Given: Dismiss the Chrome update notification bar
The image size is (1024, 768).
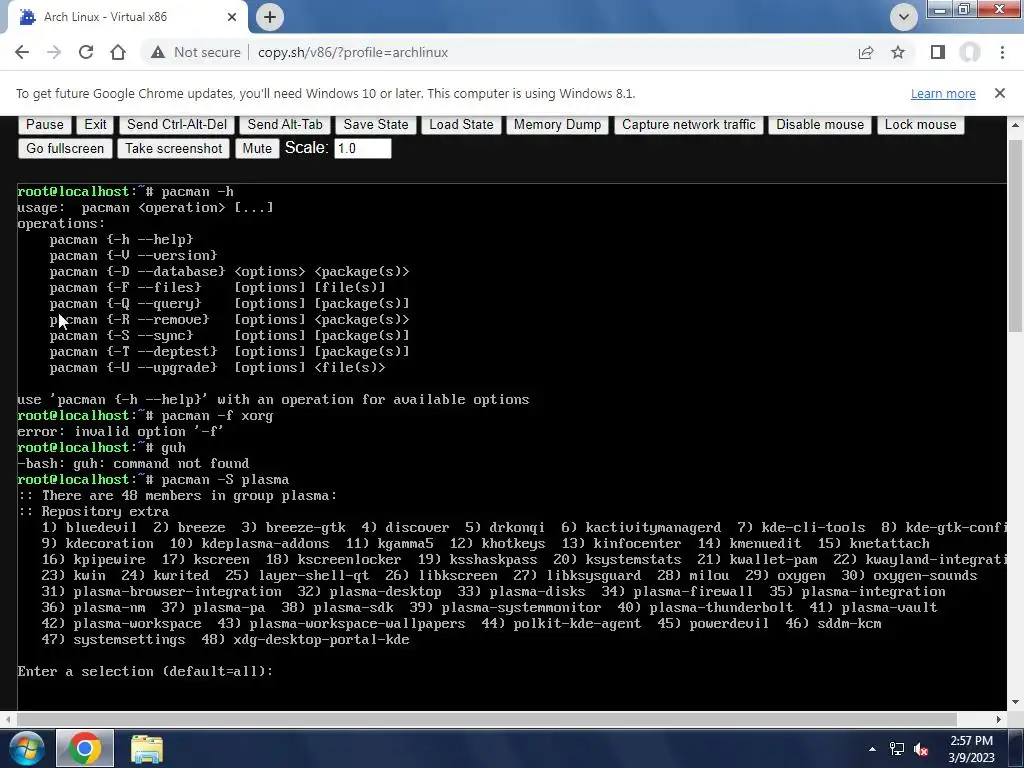Looking at the screenshot, I should (1000, 93).
